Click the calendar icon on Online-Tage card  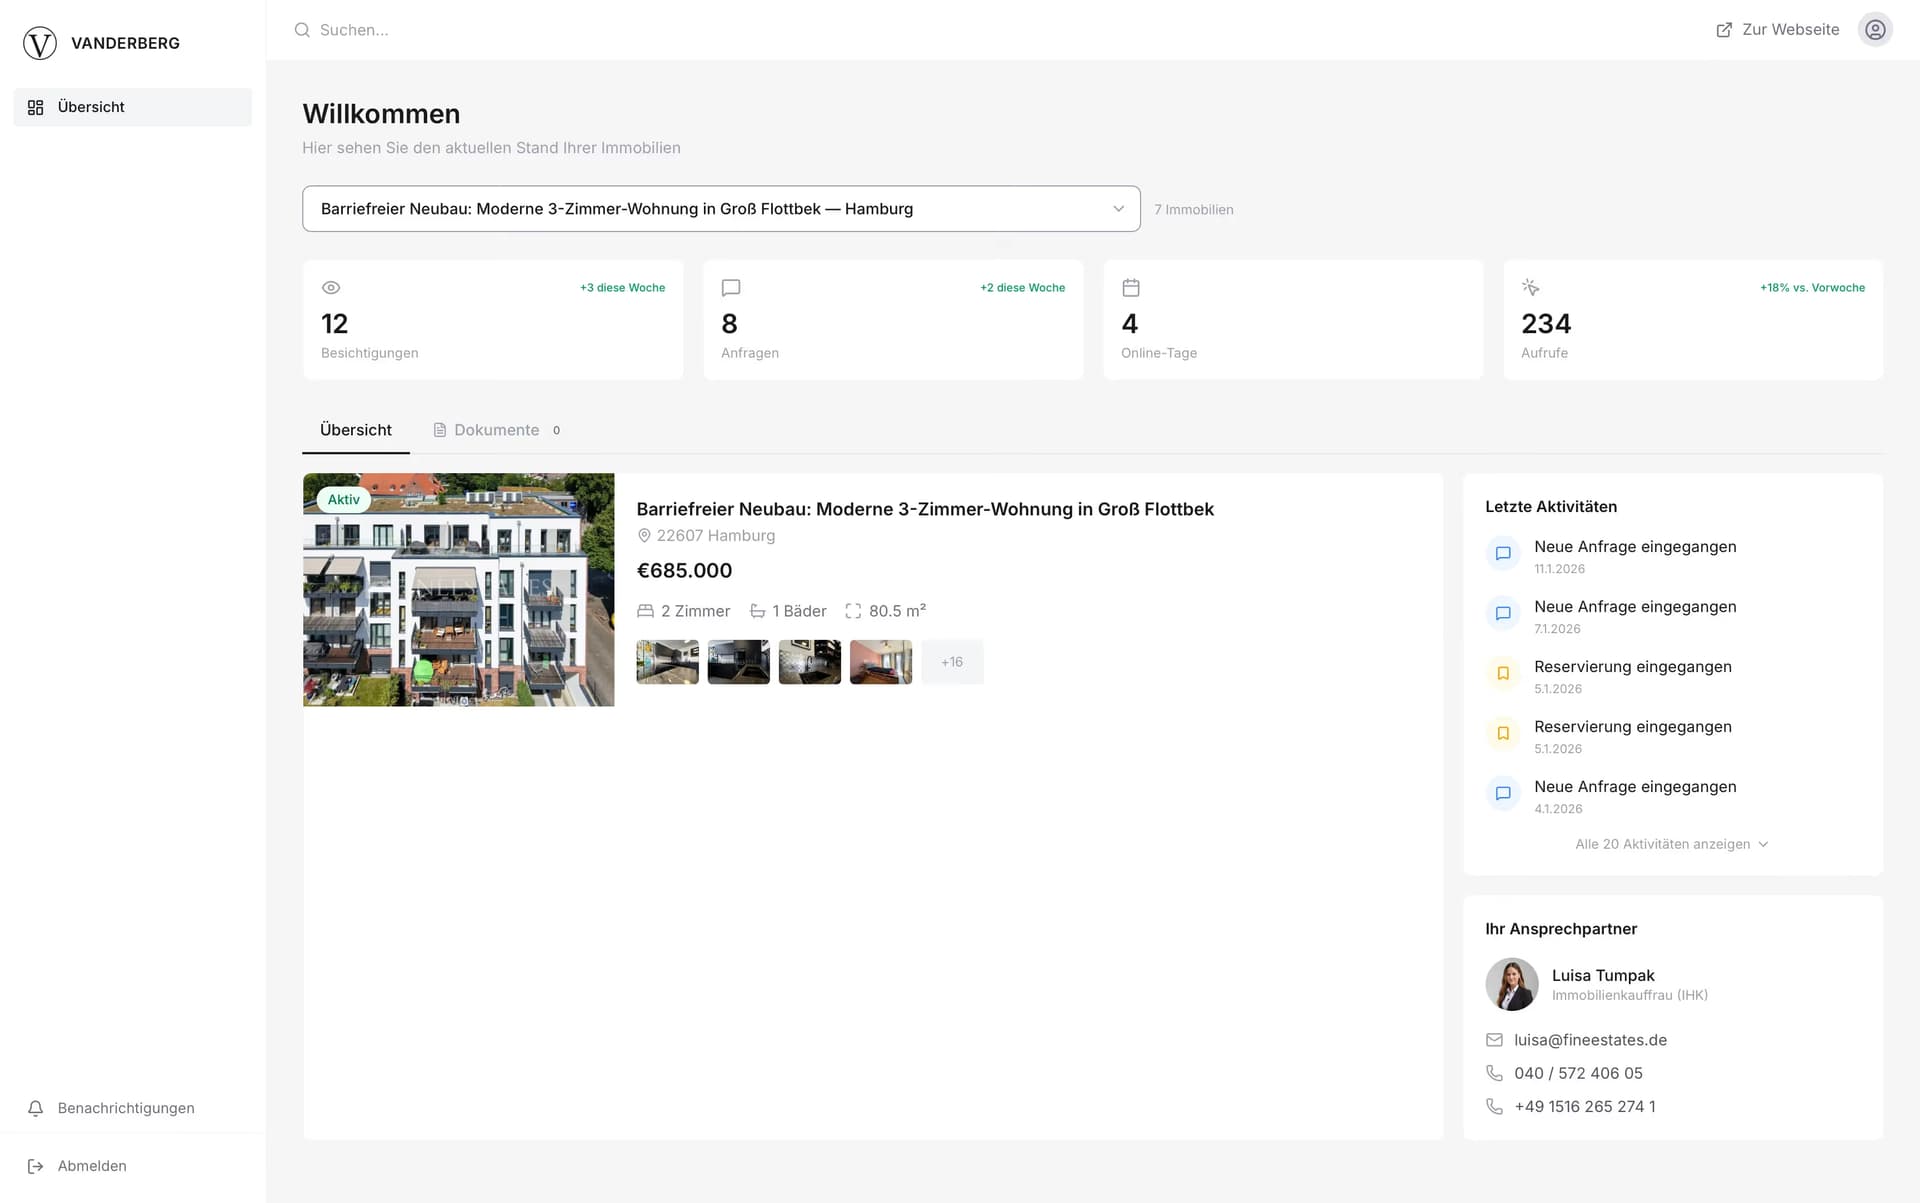[1131, 288]
